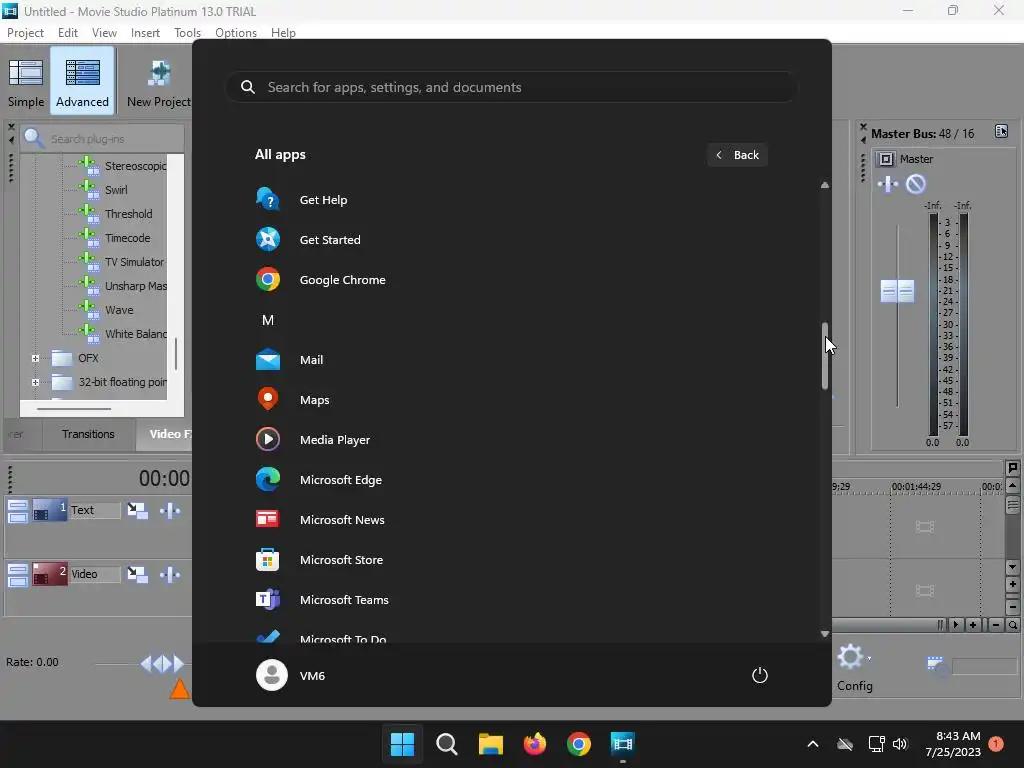1024x768 pixels.
Task: Select the Swirl video effect
Action: [x=116, y=190]
